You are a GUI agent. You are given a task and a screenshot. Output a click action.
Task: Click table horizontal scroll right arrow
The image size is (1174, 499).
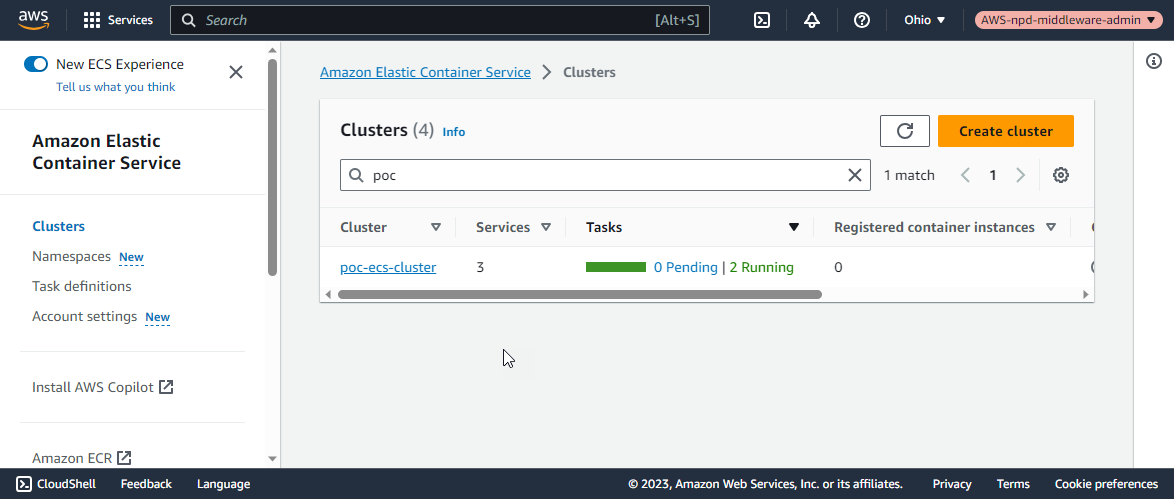click(1086, 294)
